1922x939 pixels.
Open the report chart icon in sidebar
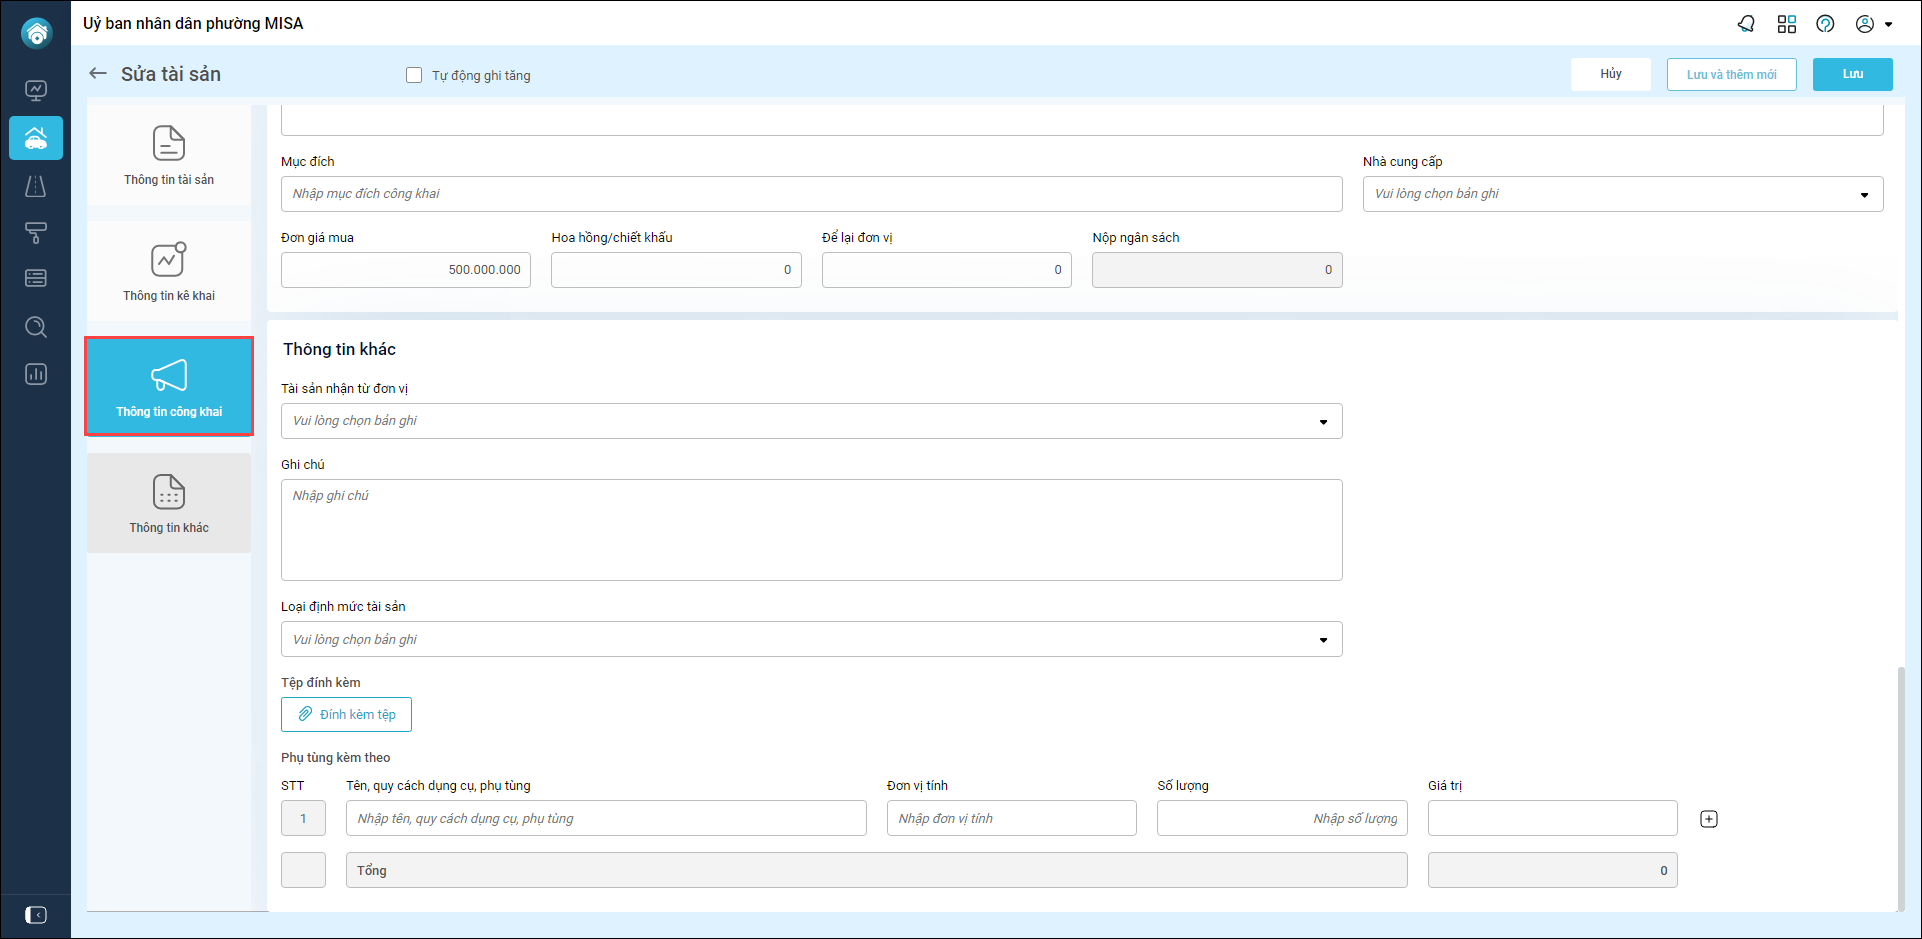(36, 375)
